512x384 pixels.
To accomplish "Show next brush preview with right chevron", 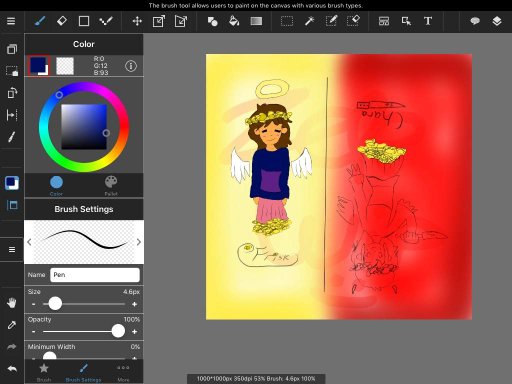I will click(139, 242).
